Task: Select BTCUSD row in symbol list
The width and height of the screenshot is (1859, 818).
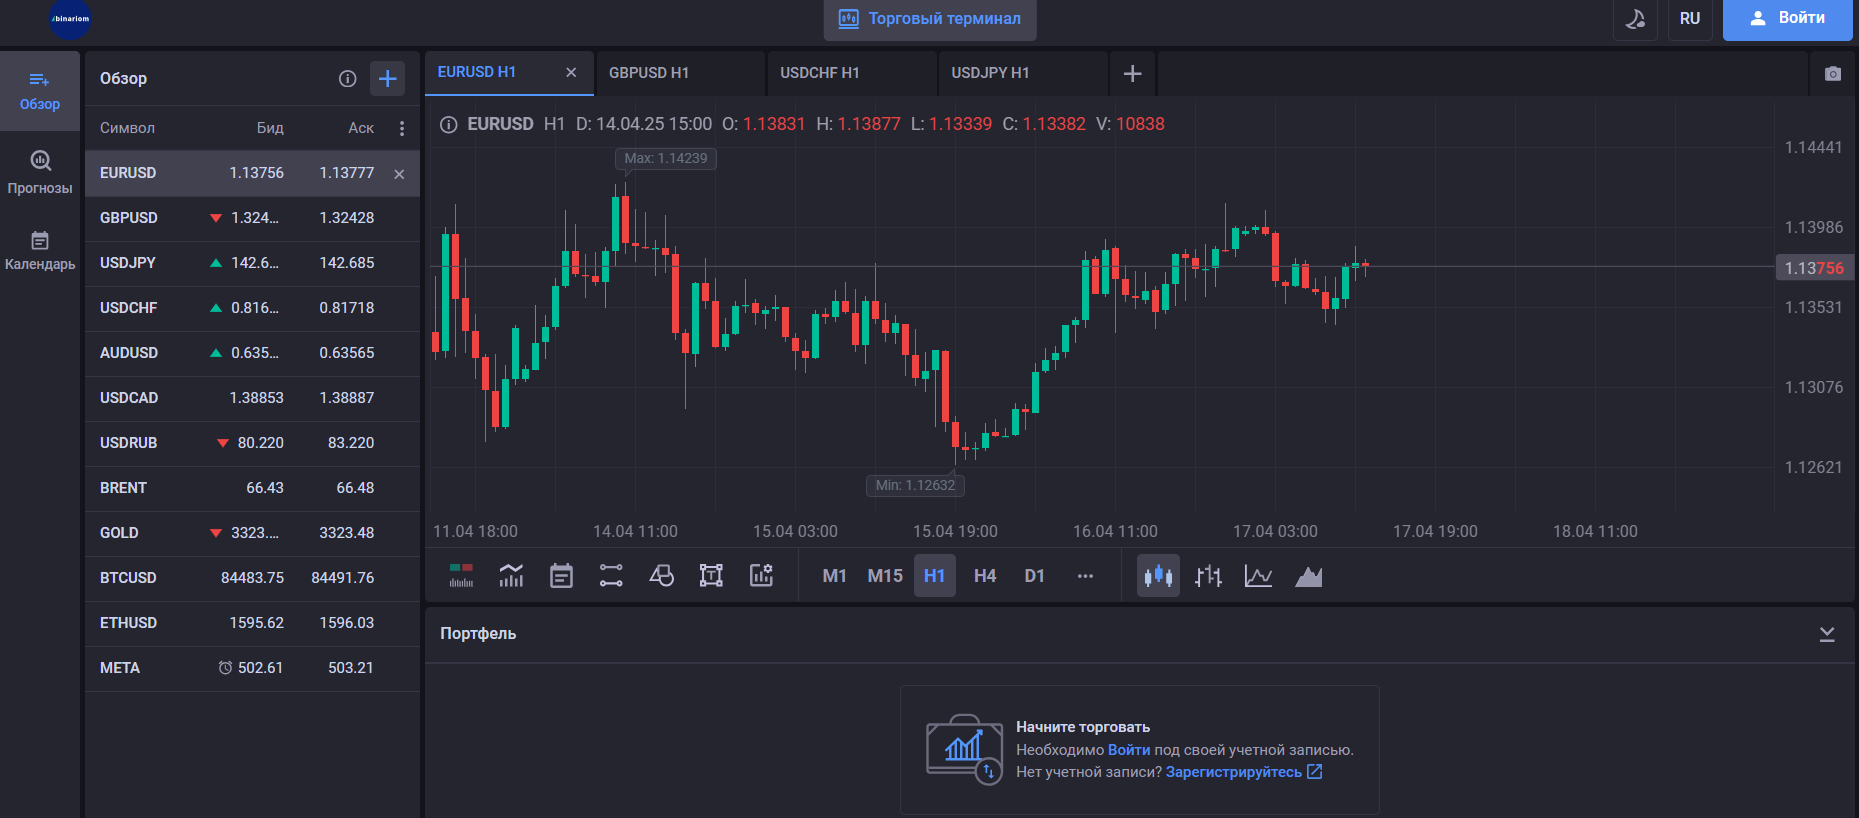Action: click(x=252, y=578)
